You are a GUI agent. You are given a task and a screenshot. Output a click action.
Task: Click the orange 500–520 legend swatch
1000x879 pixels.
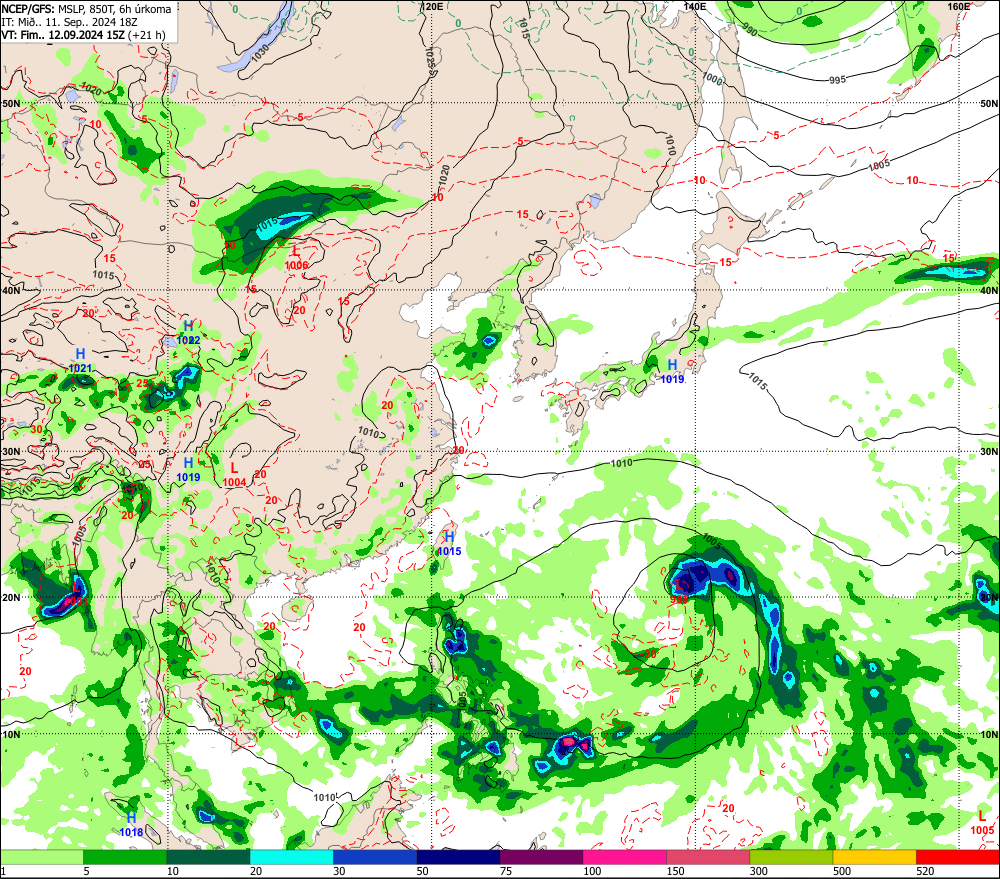tap(875, 857)
